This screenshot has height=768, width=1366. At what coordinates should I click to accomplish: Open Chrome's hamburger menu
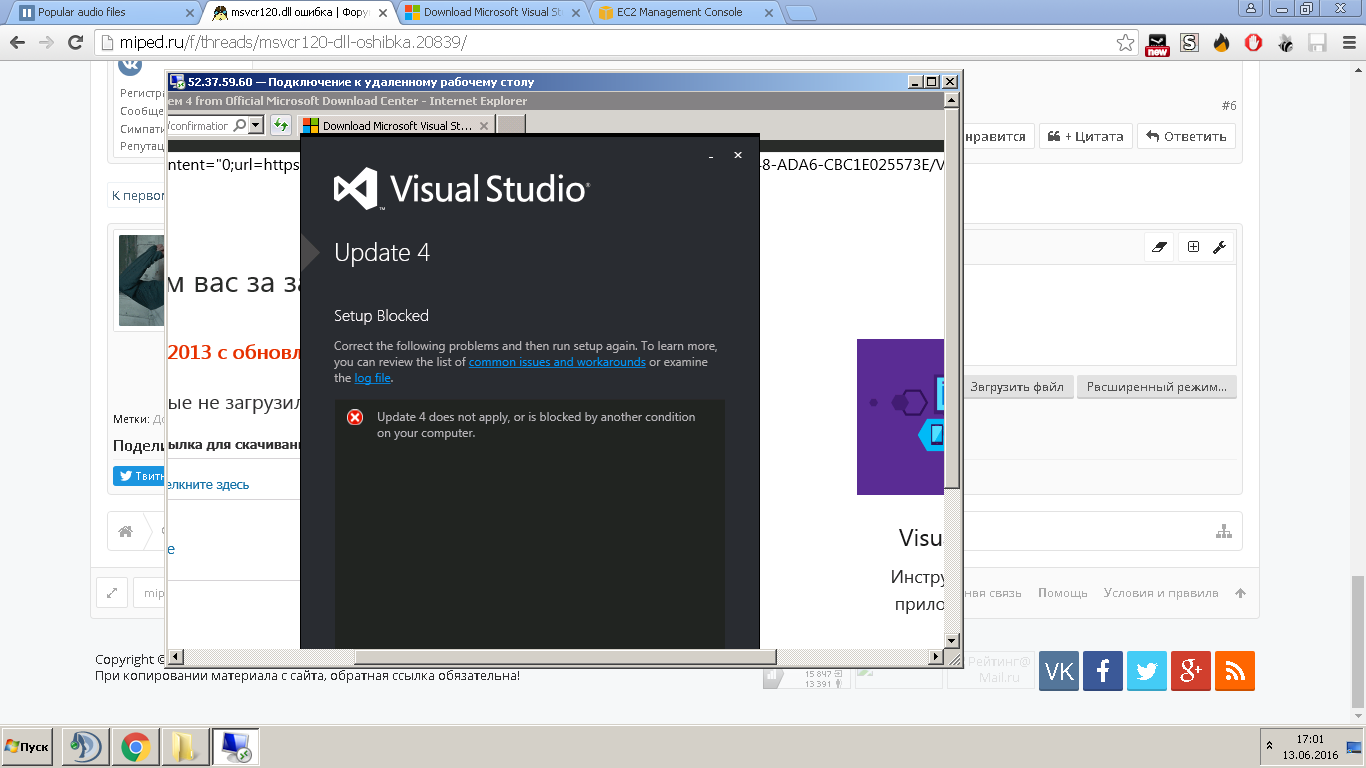[x=1347, y=43]
